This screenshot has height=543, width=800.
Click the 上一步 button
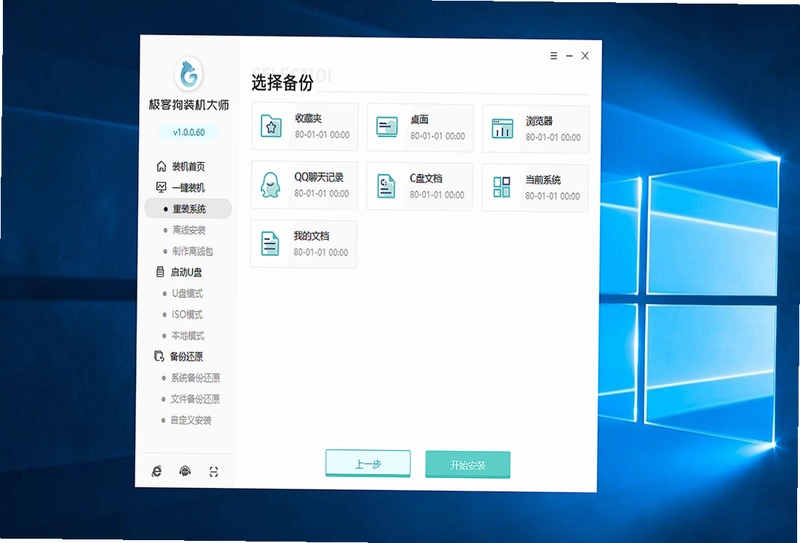(368, 463)
